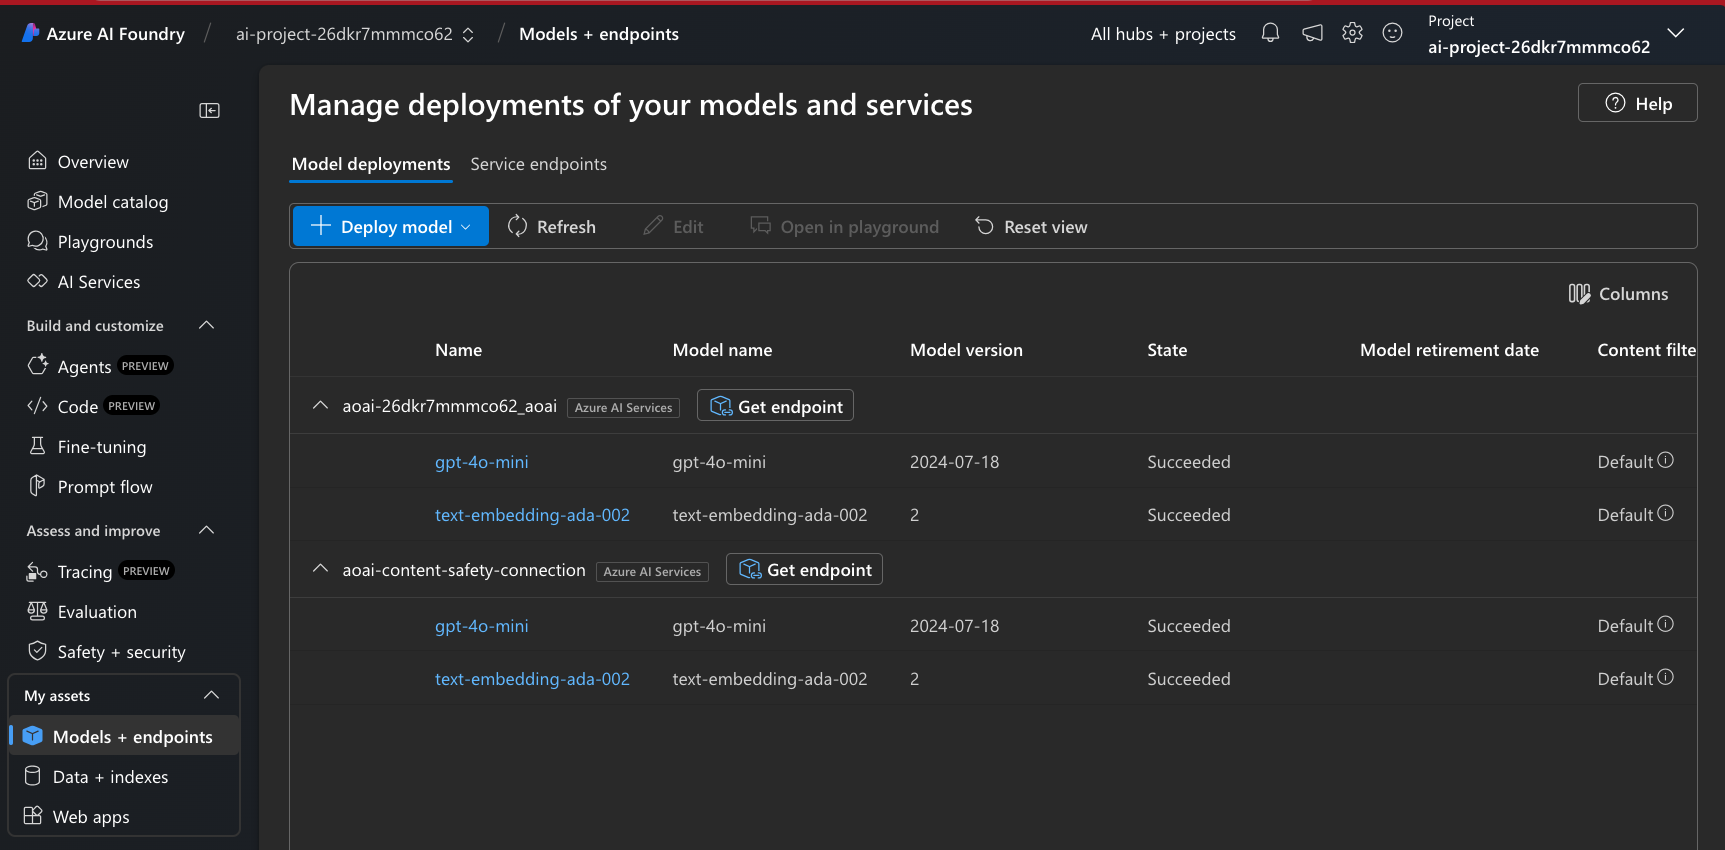
Task: Open the Deploy model dropdown
Action: [391, 226]
